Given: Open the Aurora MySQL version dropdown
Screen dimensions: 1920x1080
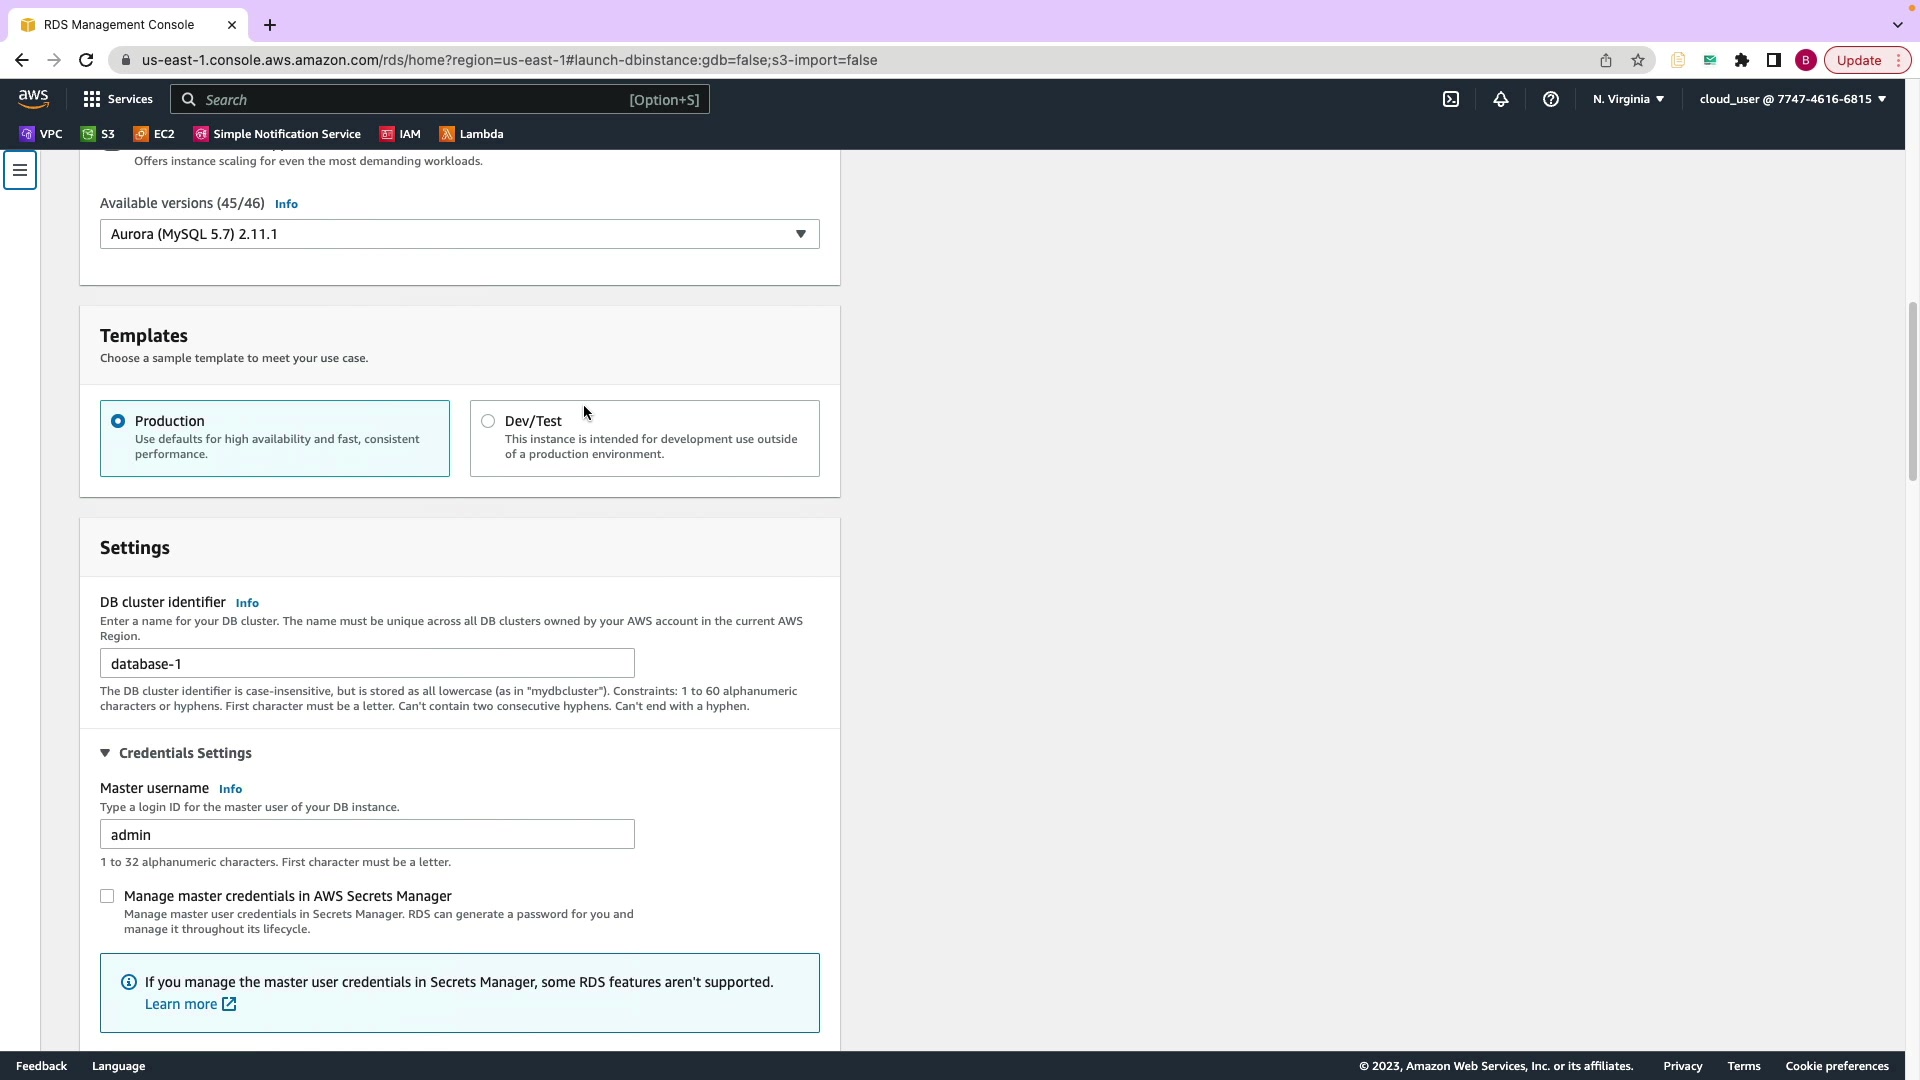Looking at the screenshot, I should [x=459, y=234].
